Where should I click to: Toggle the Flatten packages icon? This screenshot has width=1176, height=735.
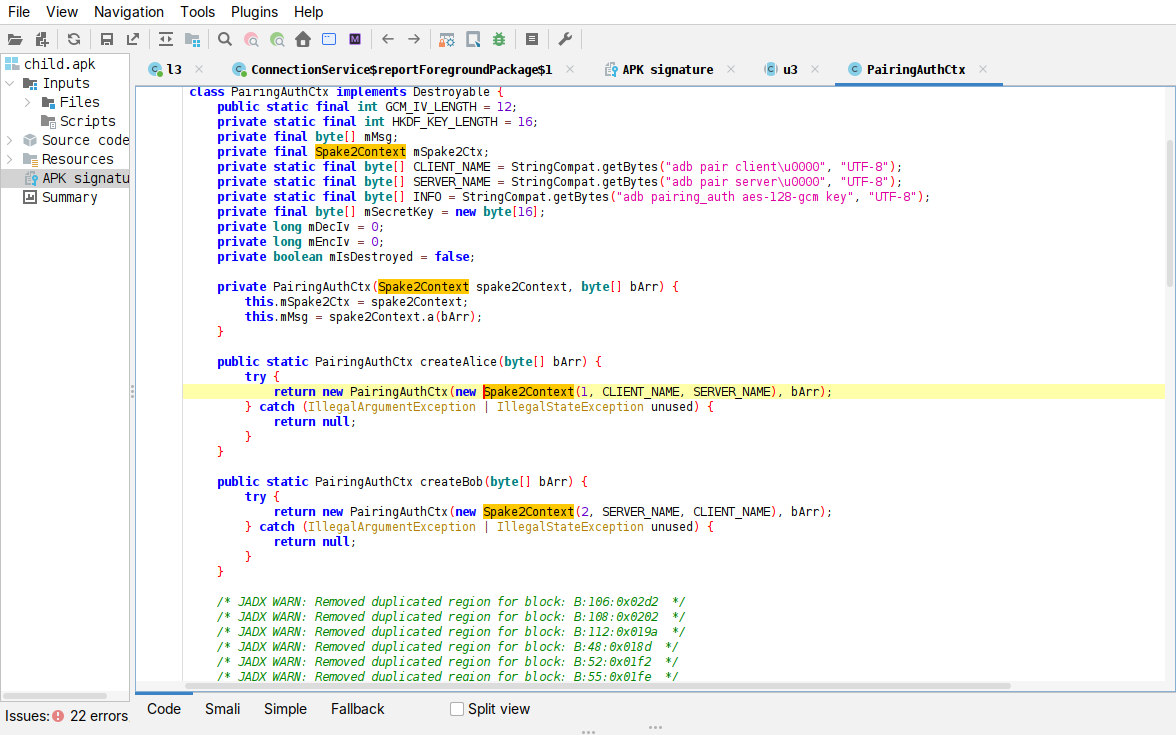pyautogui.click(x=193, y=40)
